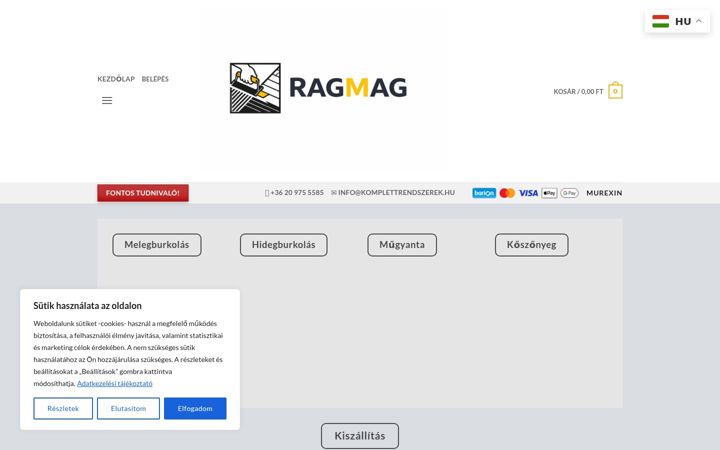The width and height of the screenshot is (720, 450).
Task: Open the MUREXIN link
Action: pos(604,193)
